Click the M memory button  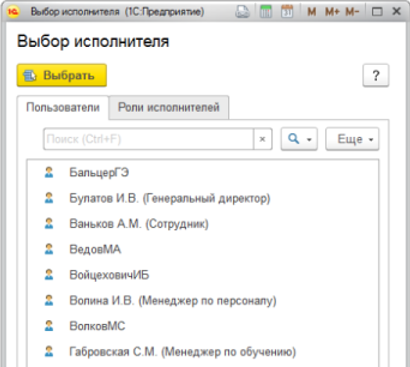click(x=312, y=12)
